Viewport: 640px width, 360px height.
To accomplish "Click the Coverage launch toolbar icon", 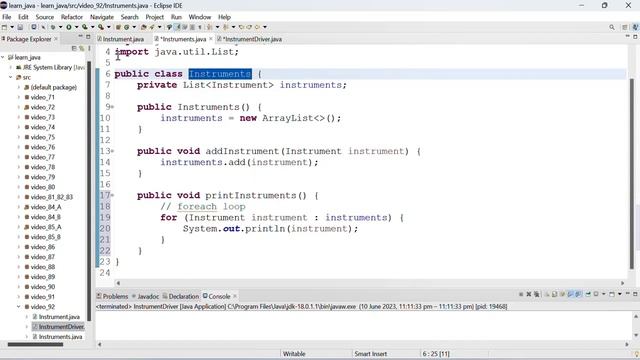I will 84,27.
